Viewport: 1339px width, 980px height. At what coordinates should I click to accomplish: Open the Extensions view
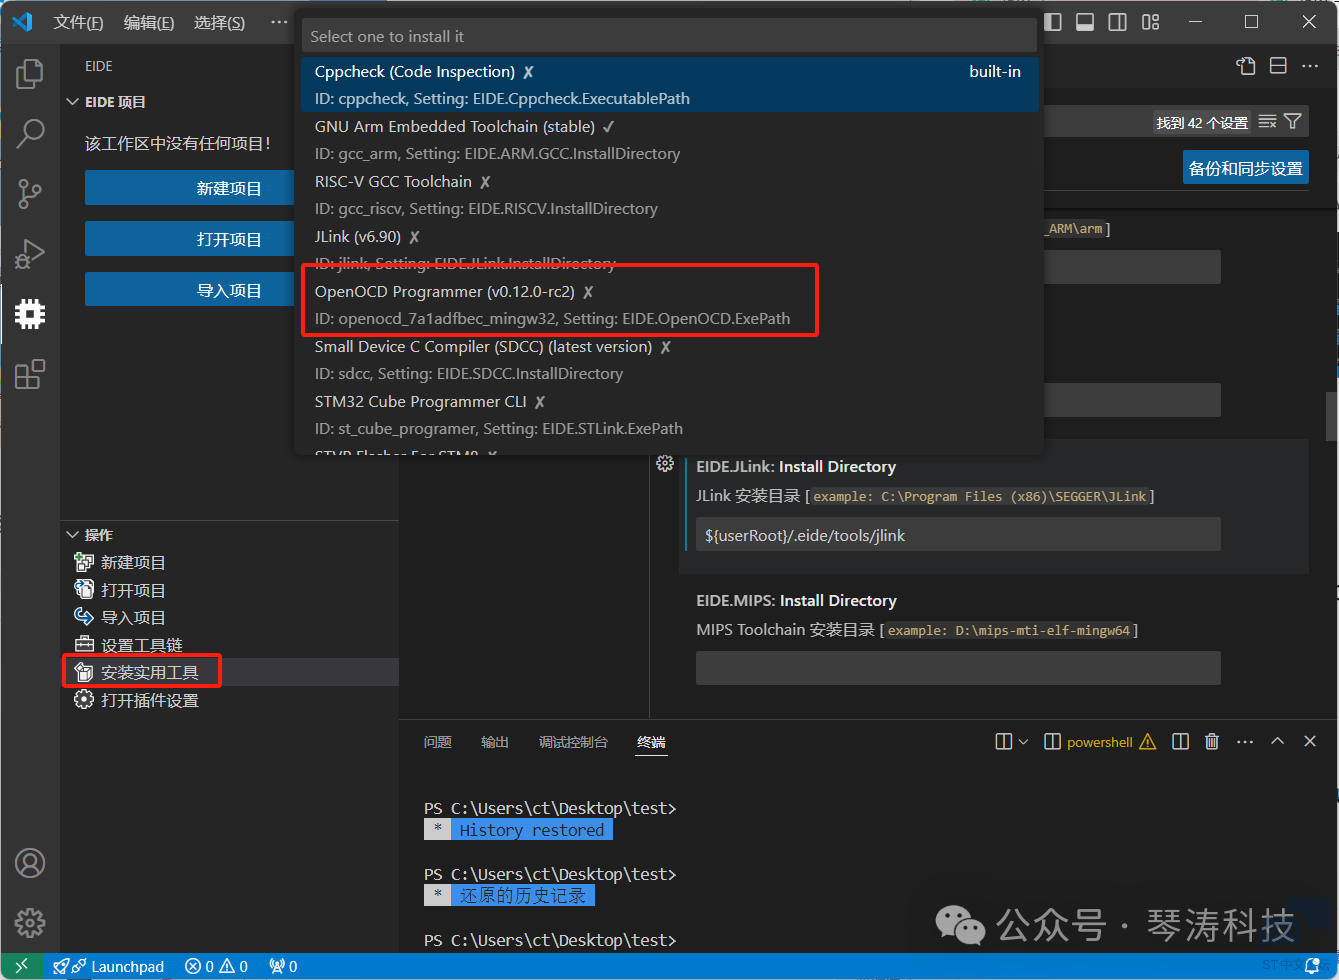point(30,374)
